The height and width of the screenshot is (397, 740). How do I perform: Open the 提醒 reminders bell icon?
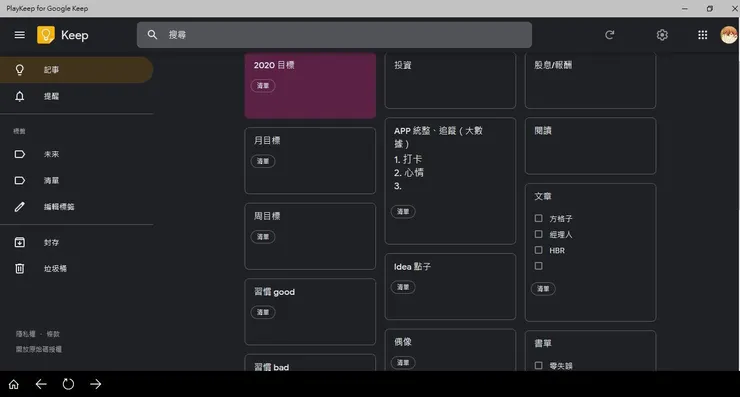pyautogui.click(x=19, y=96)
